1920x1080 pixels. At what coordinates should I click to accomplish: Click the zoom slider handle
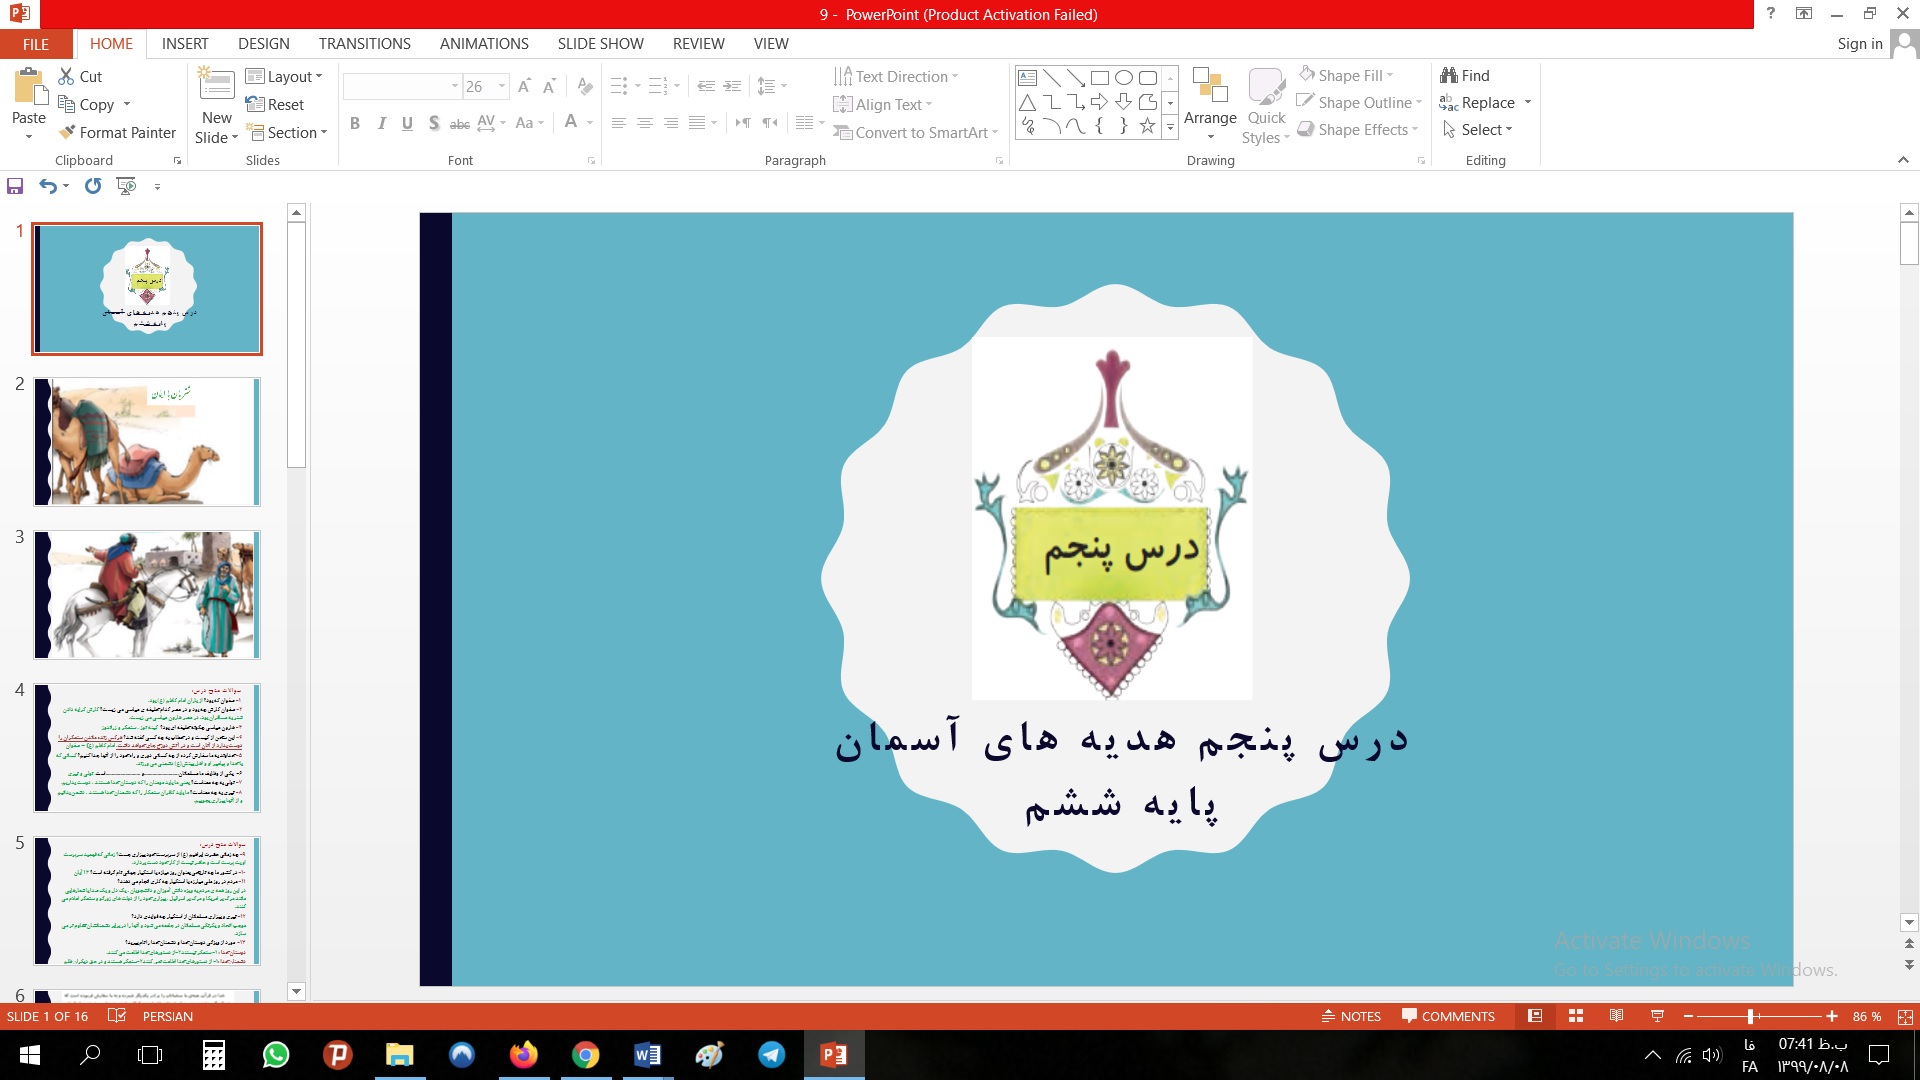(x=1750, y=1016)
